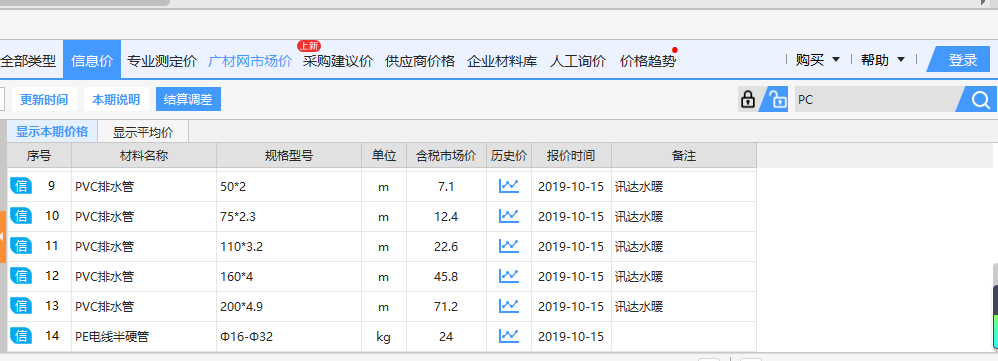Open the 专业测定价 tab
The image size is (998, 361).
tap(162, 61)
